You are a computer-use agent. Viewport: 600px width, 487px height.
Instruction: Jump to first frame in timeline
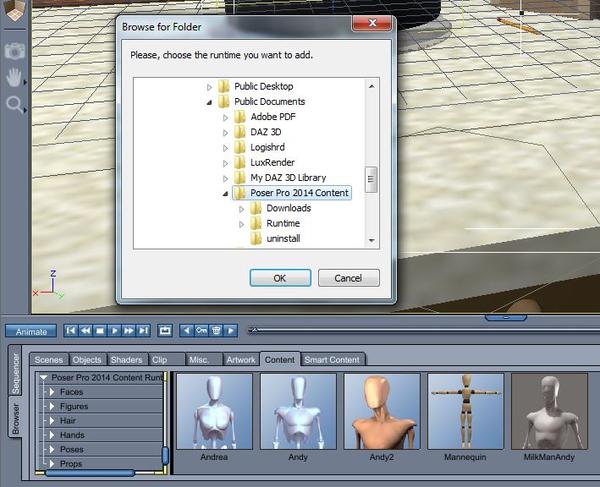[x=71, y=331]
